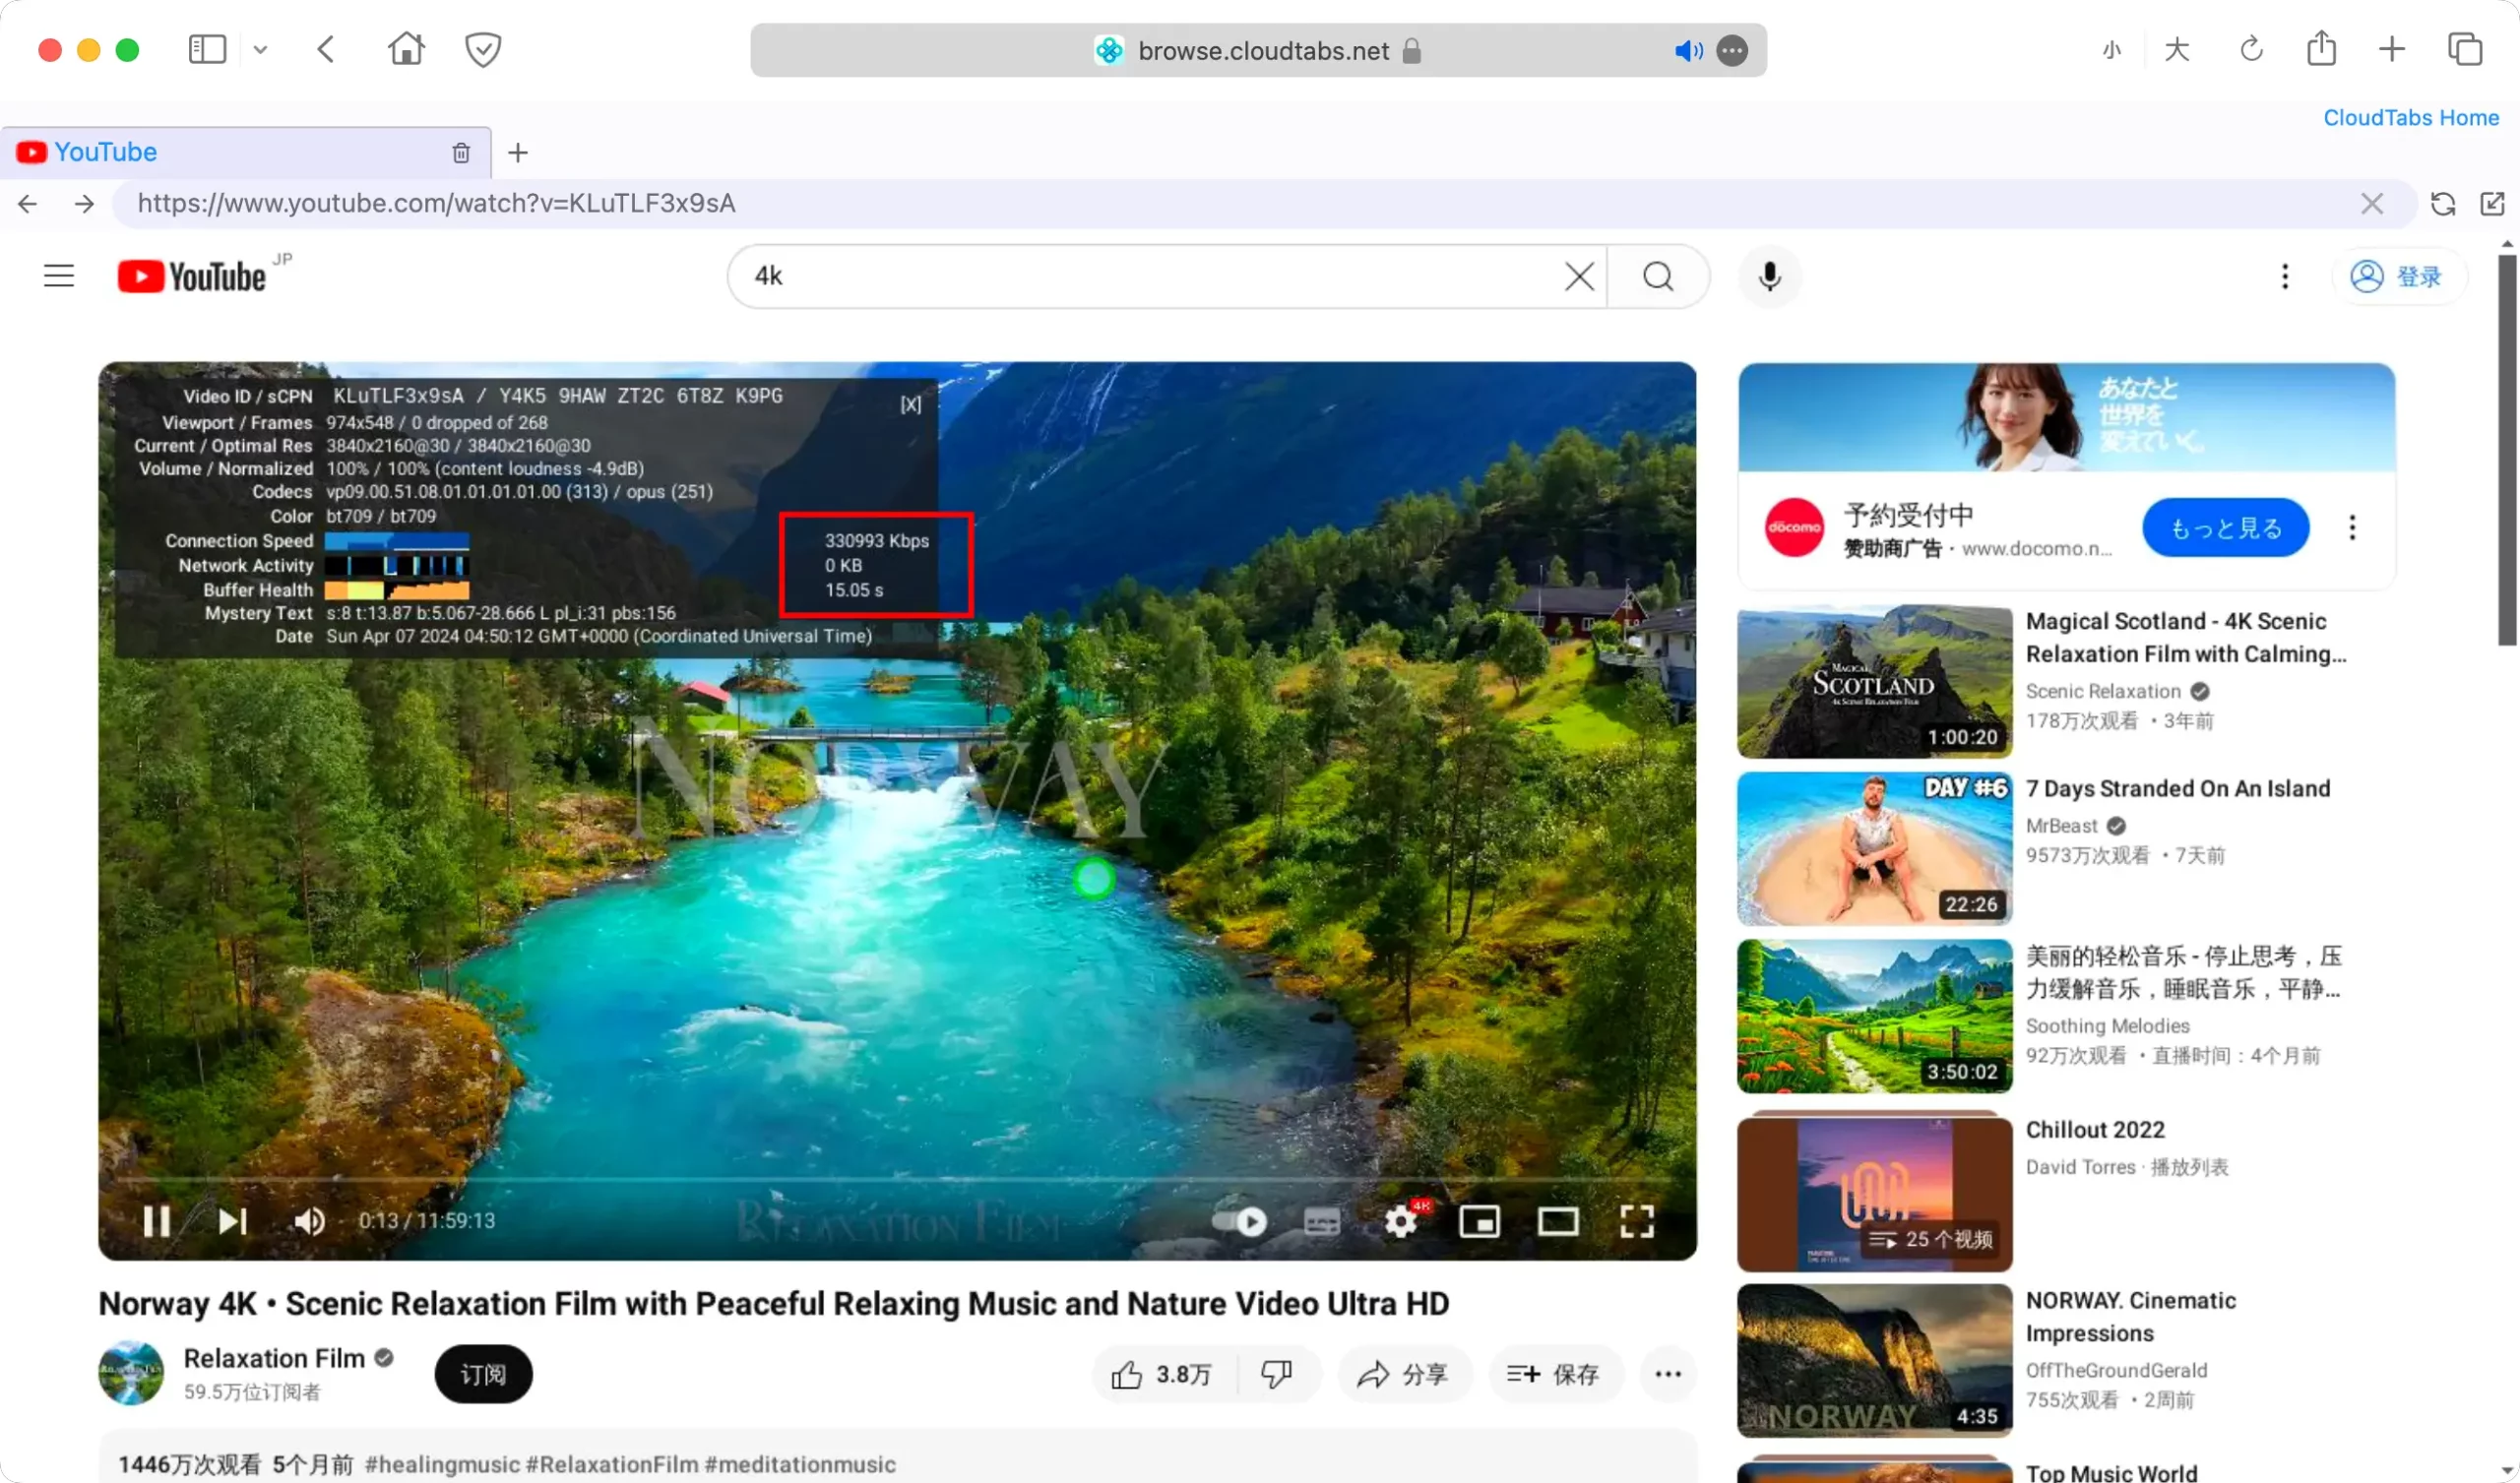Open Relaxation Film channel name

tap(273, 1358)
